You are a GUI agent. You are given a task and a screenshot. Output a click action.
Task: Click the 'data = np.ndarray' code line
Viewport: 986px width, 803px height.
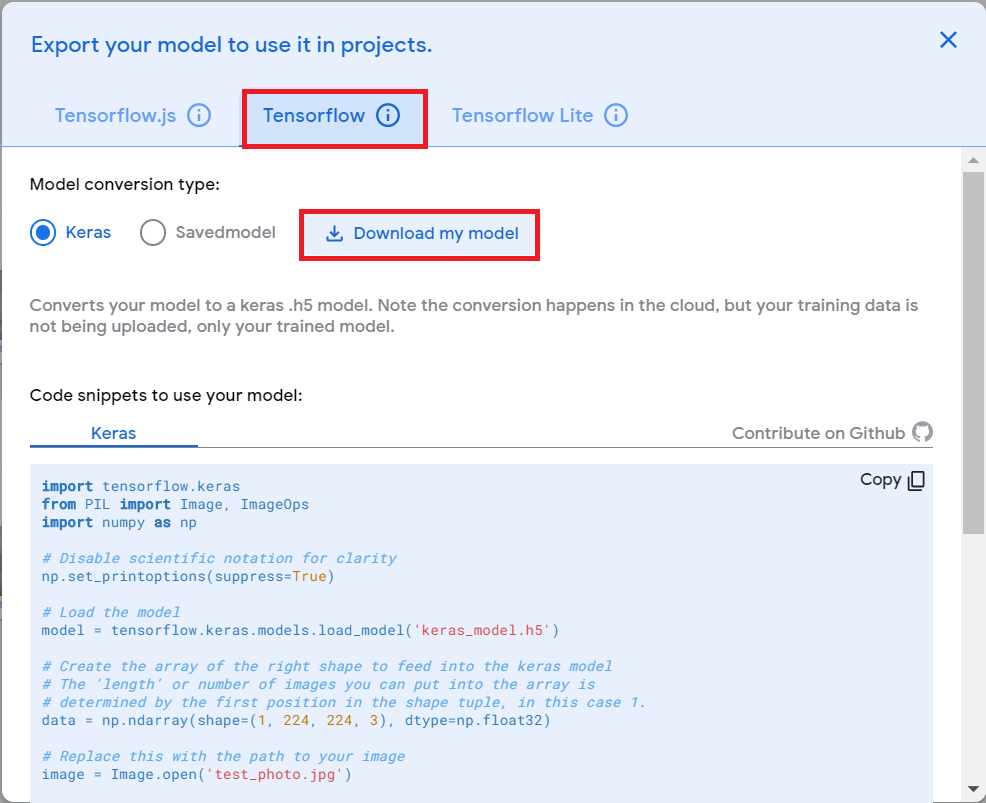(296, 721)
